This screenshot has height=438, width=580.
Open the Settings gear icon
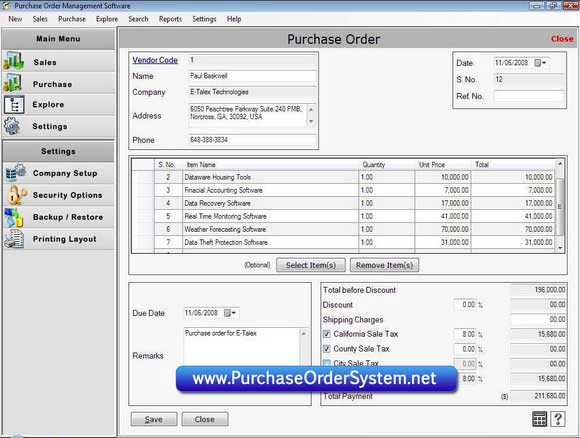tap(12, 126)
